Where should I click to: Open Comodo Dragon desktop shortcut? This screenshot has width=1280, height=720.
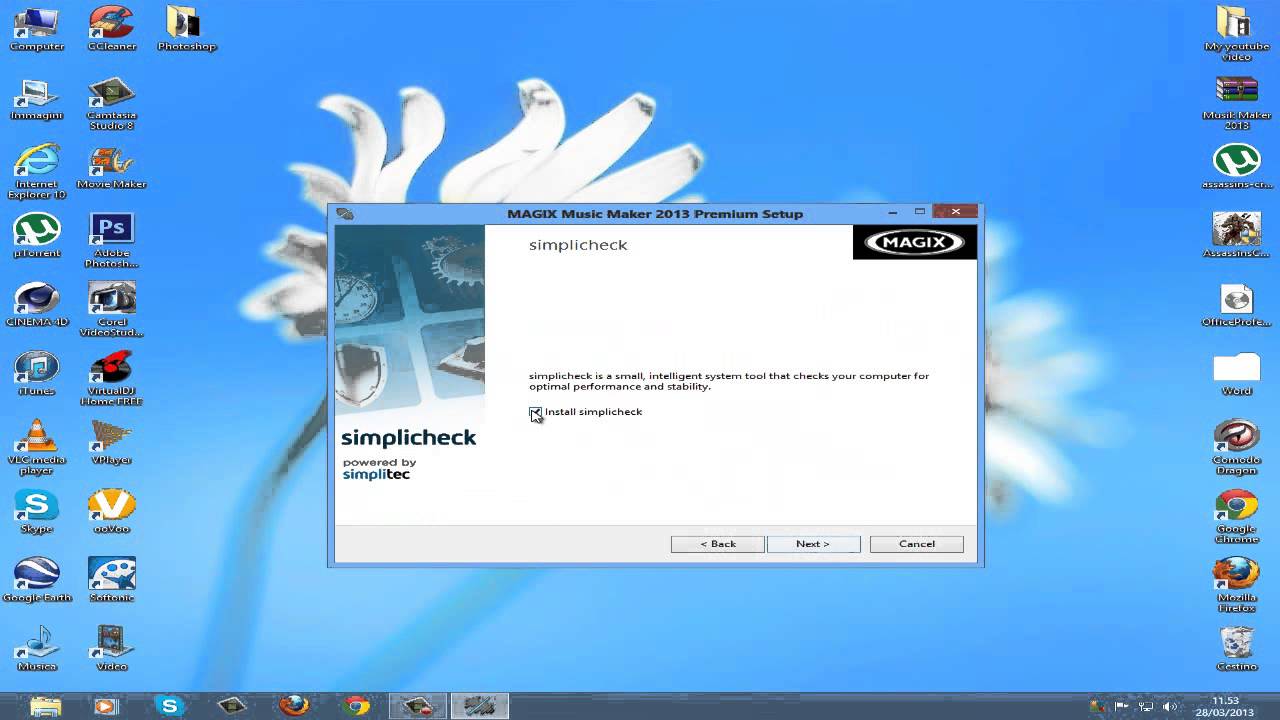(1237, 448)
